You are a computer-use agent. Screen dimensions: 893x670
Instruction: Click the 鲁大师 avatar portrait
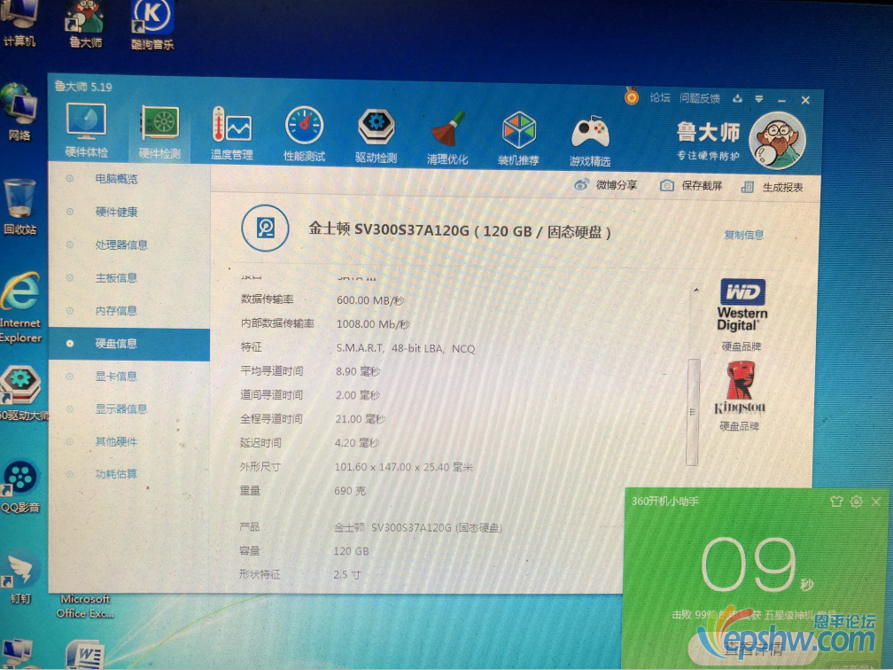[777, 141]
